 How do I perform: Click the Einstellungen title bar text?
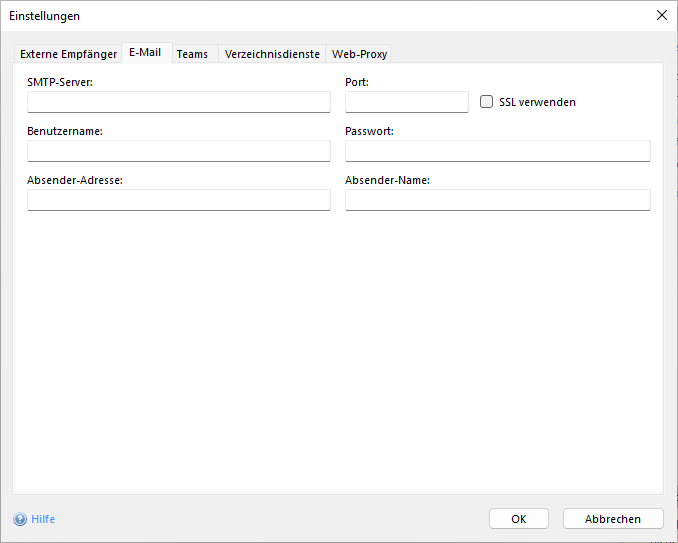coord(45,16)
